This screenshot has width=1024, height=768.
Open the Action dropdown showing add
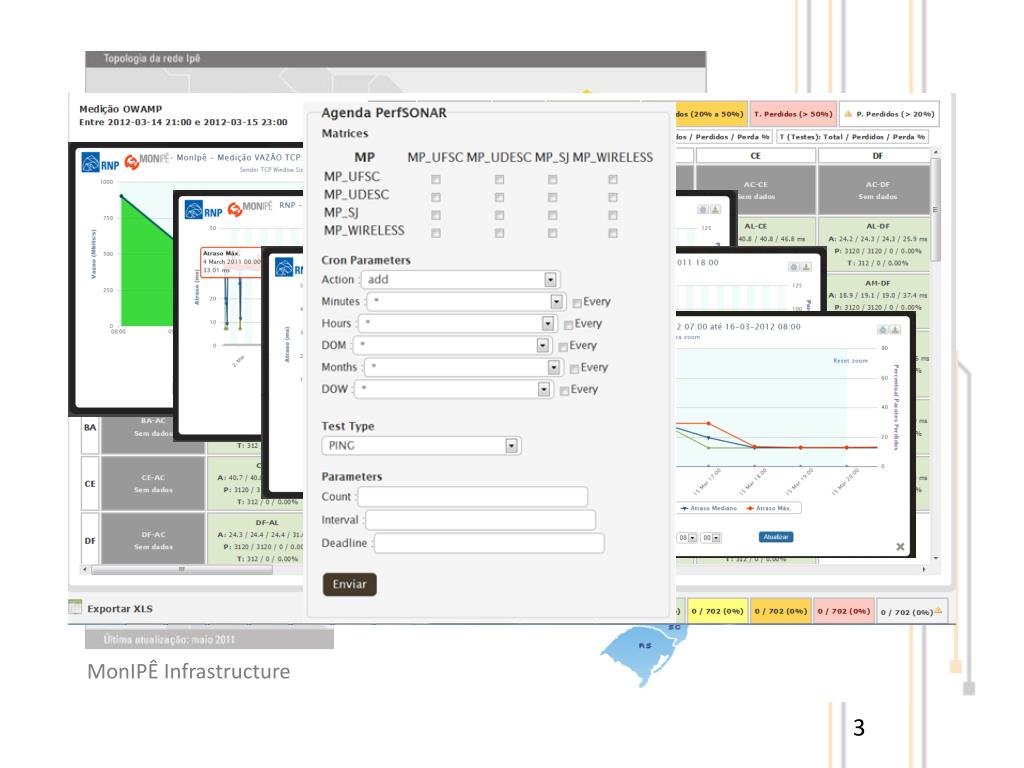(x=460, y=280)
